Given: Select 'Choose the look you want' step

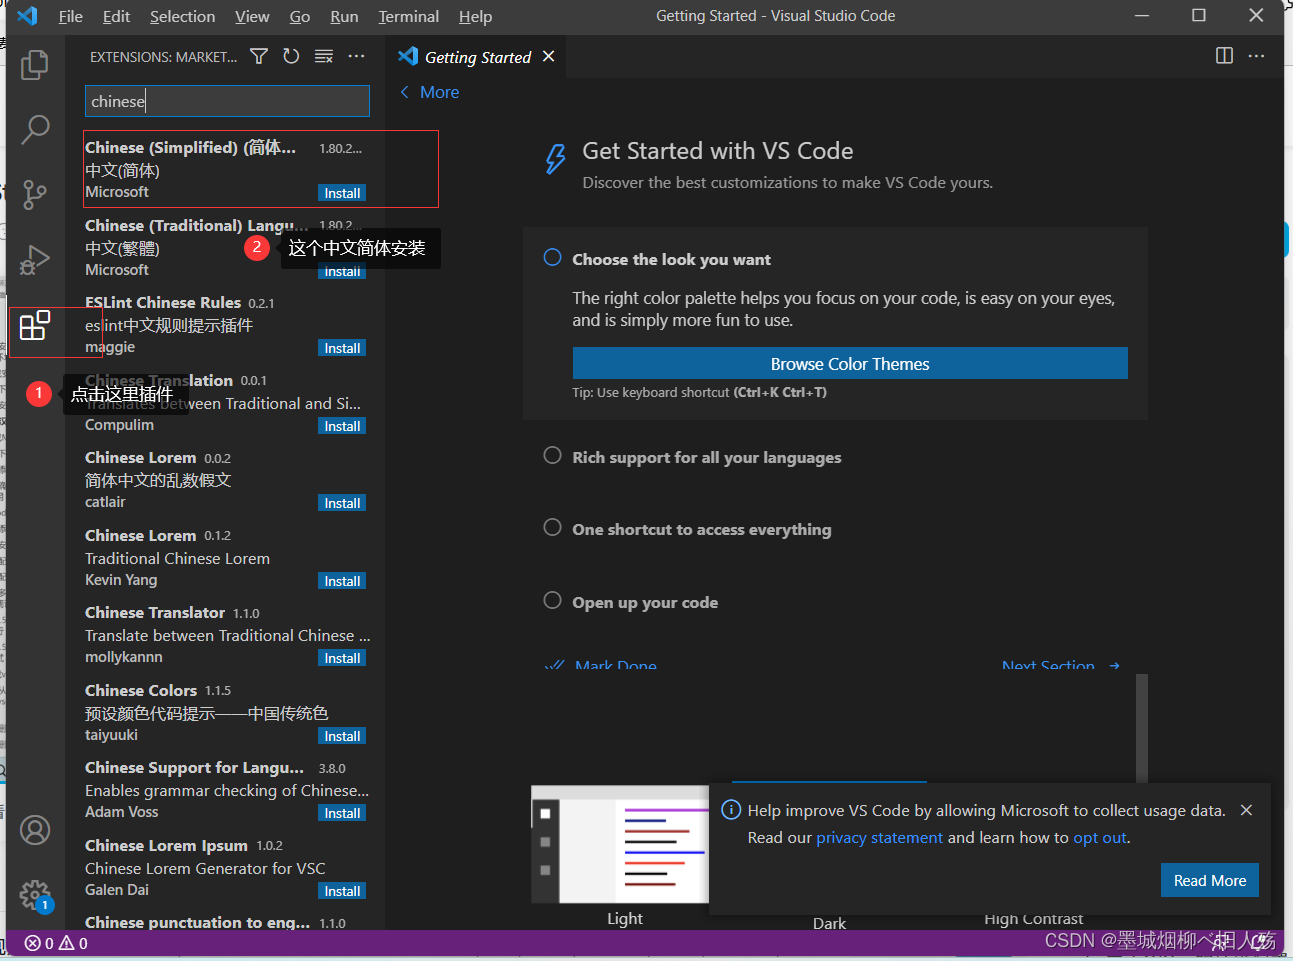Looking at the screenshot, I should [x=671, y=259].
